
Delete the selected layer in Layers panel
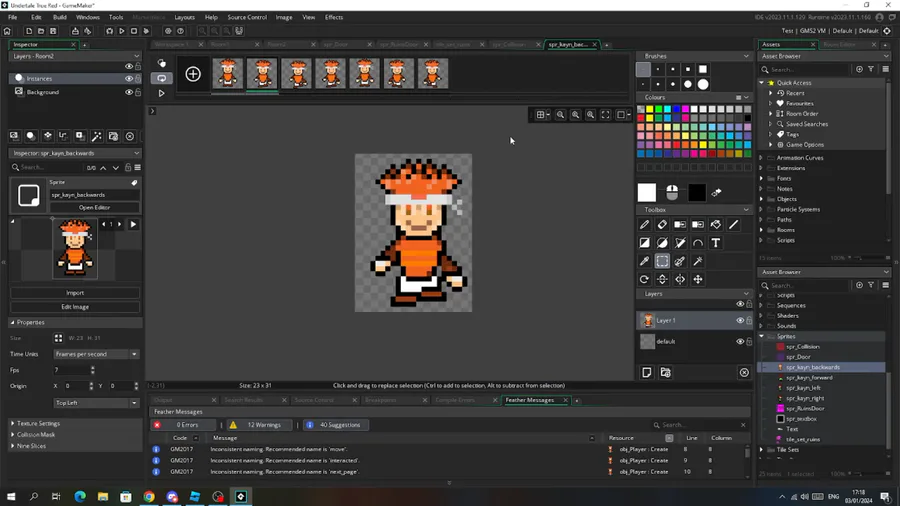pos(744,373)
